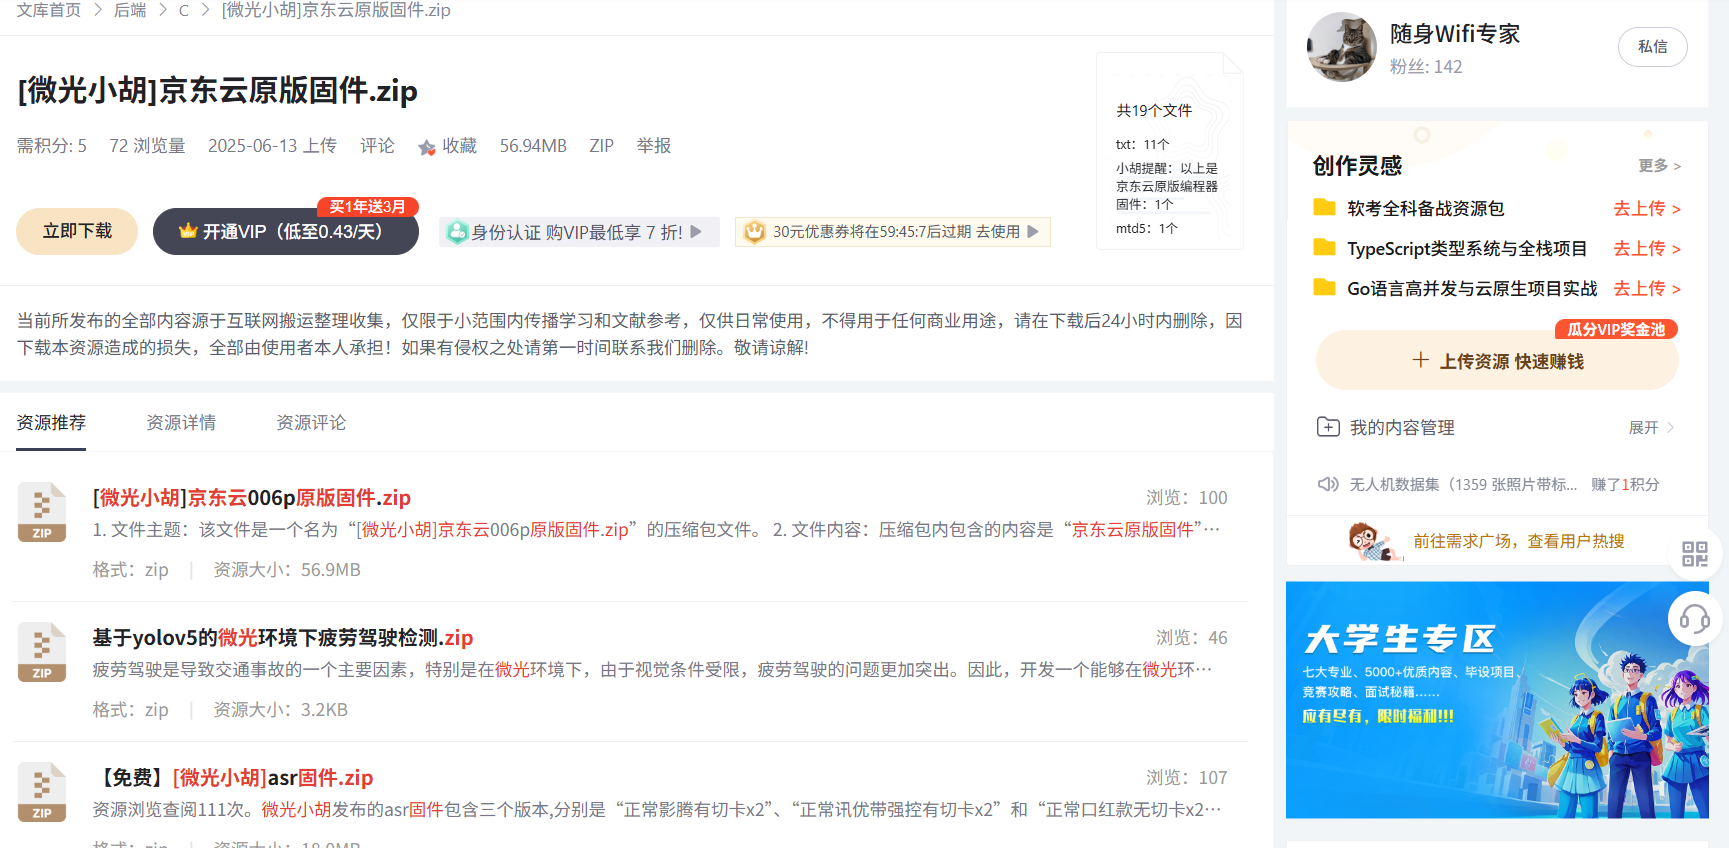The image size is (1729, 848).
Task: Click 我的内容管理 label
Action: [x=1402, y=427]
